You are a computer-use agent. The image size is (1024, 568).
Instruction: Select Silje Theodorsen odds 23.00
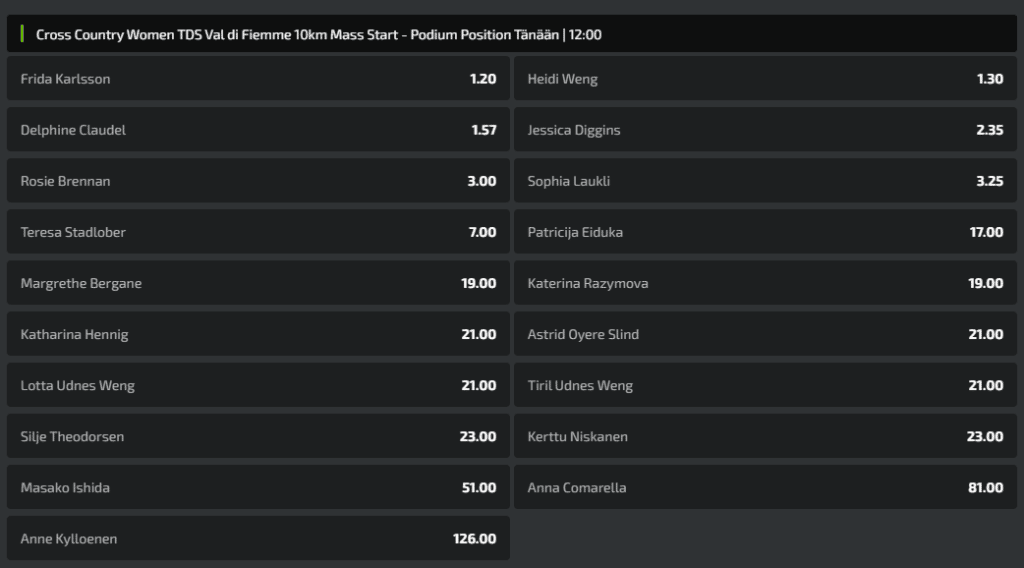(258, 436)
